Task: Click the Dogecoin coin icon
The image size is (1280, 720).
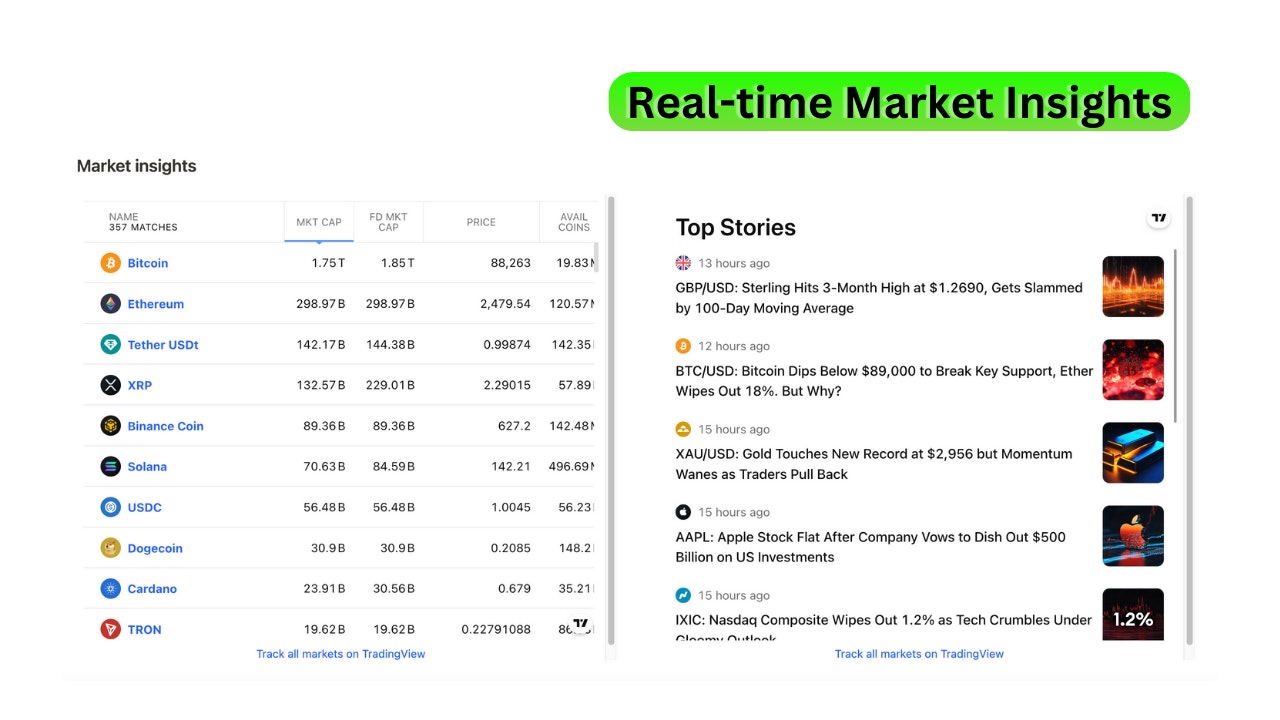Action: [x=110, y=548]
